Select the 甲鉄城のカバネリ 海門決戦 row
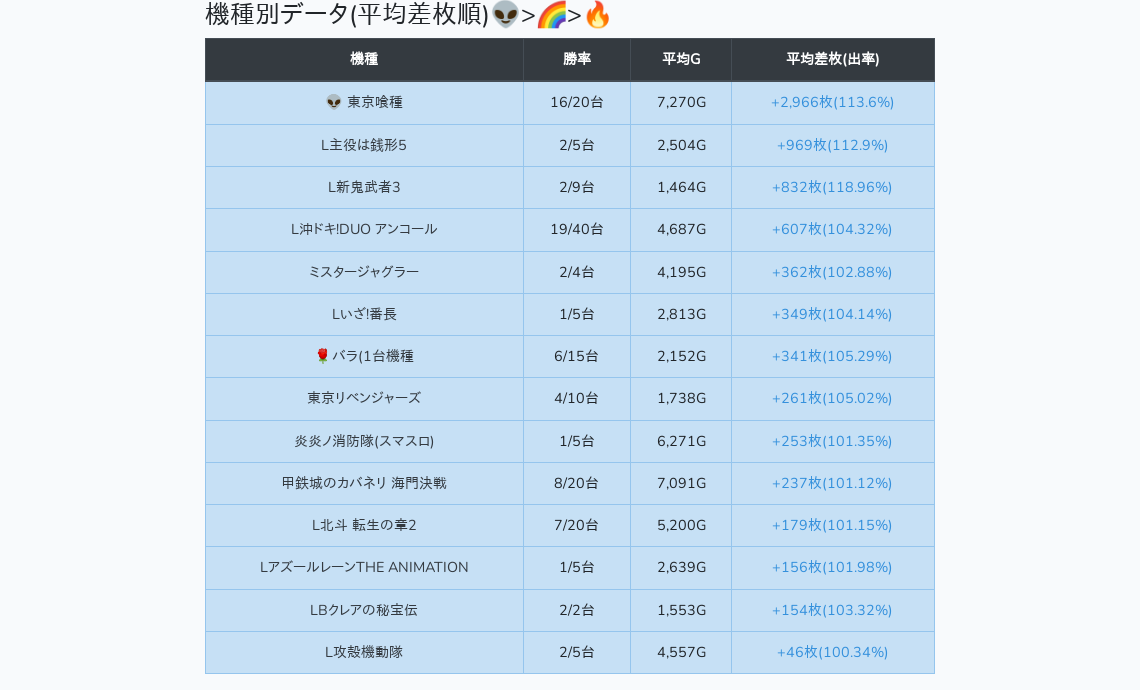 [364, 483]
